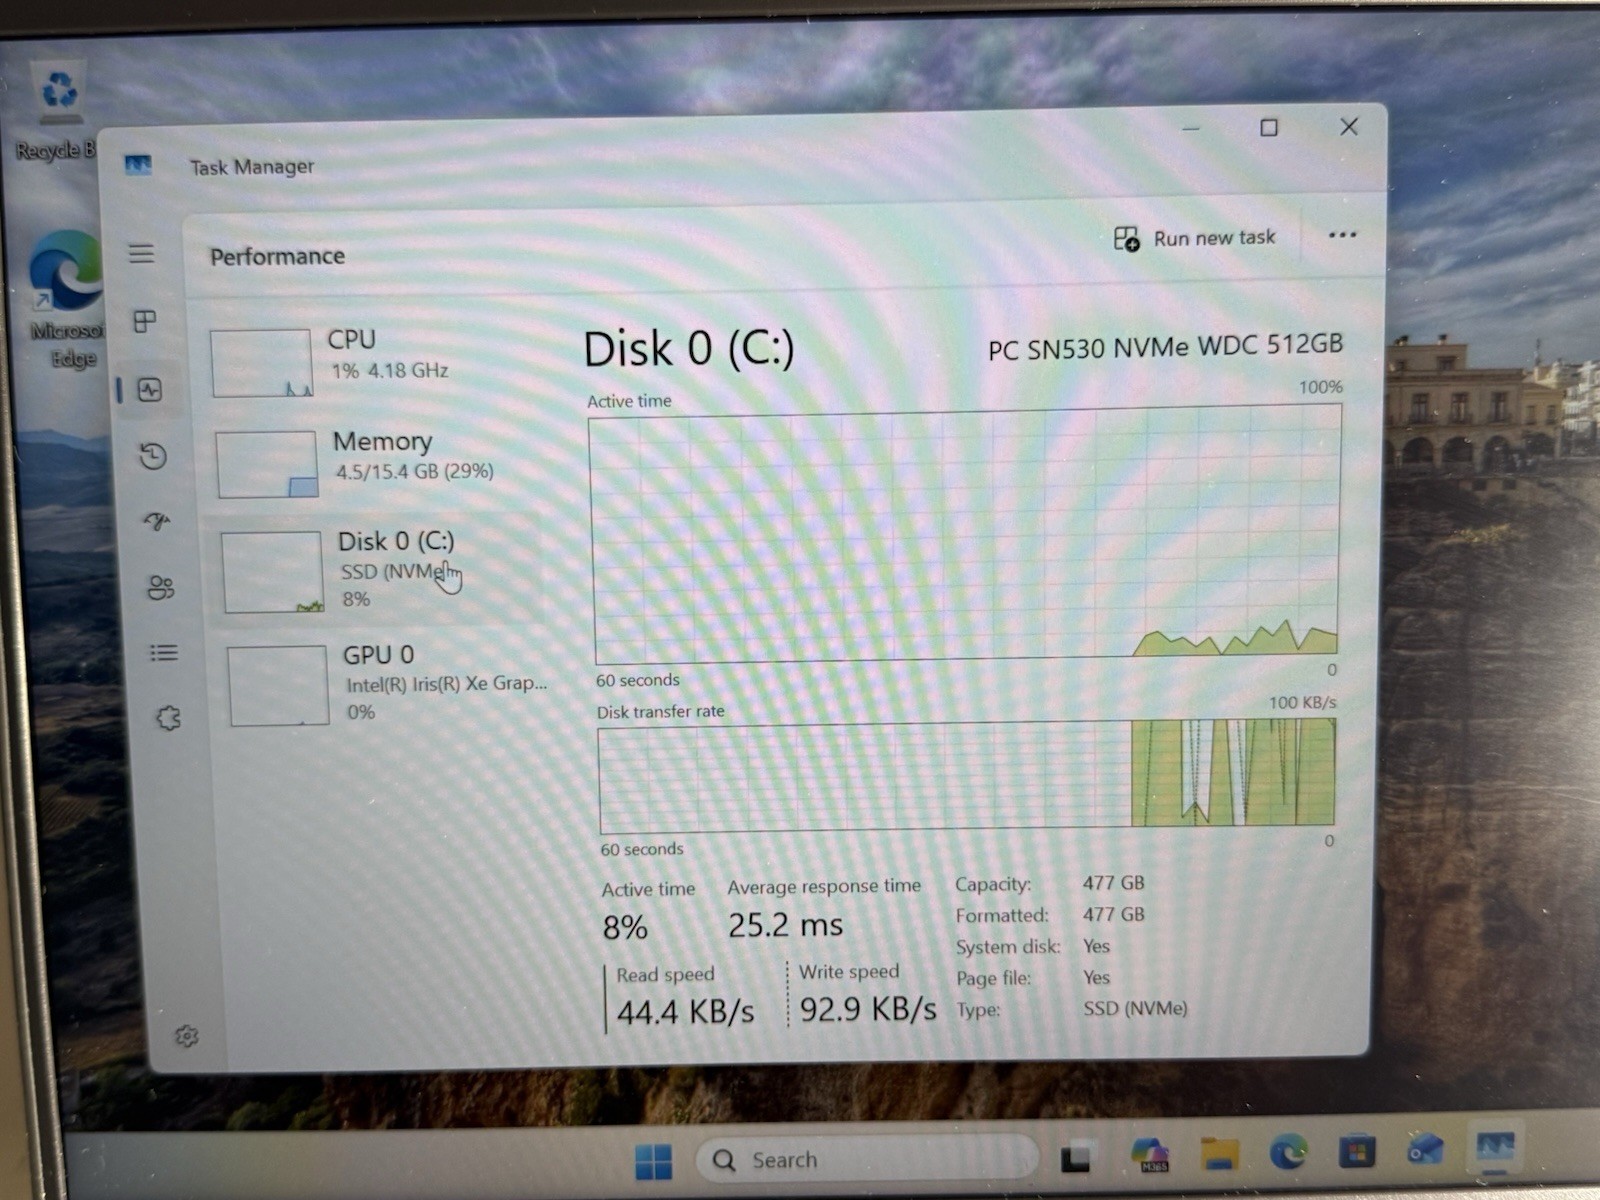Click the Memory mini graph thumbnail
This screenshot has height=1200, width=1600.
pyautogui.click(x=267, y=464)
